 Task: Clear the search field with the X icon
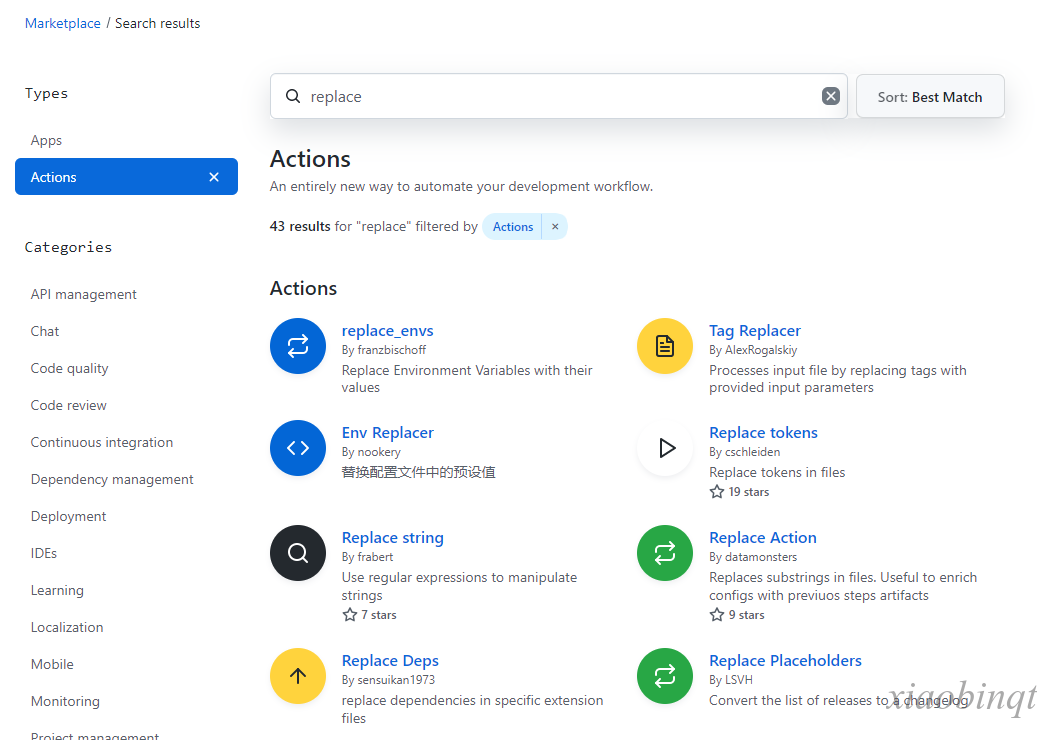[x=831, y=96]
